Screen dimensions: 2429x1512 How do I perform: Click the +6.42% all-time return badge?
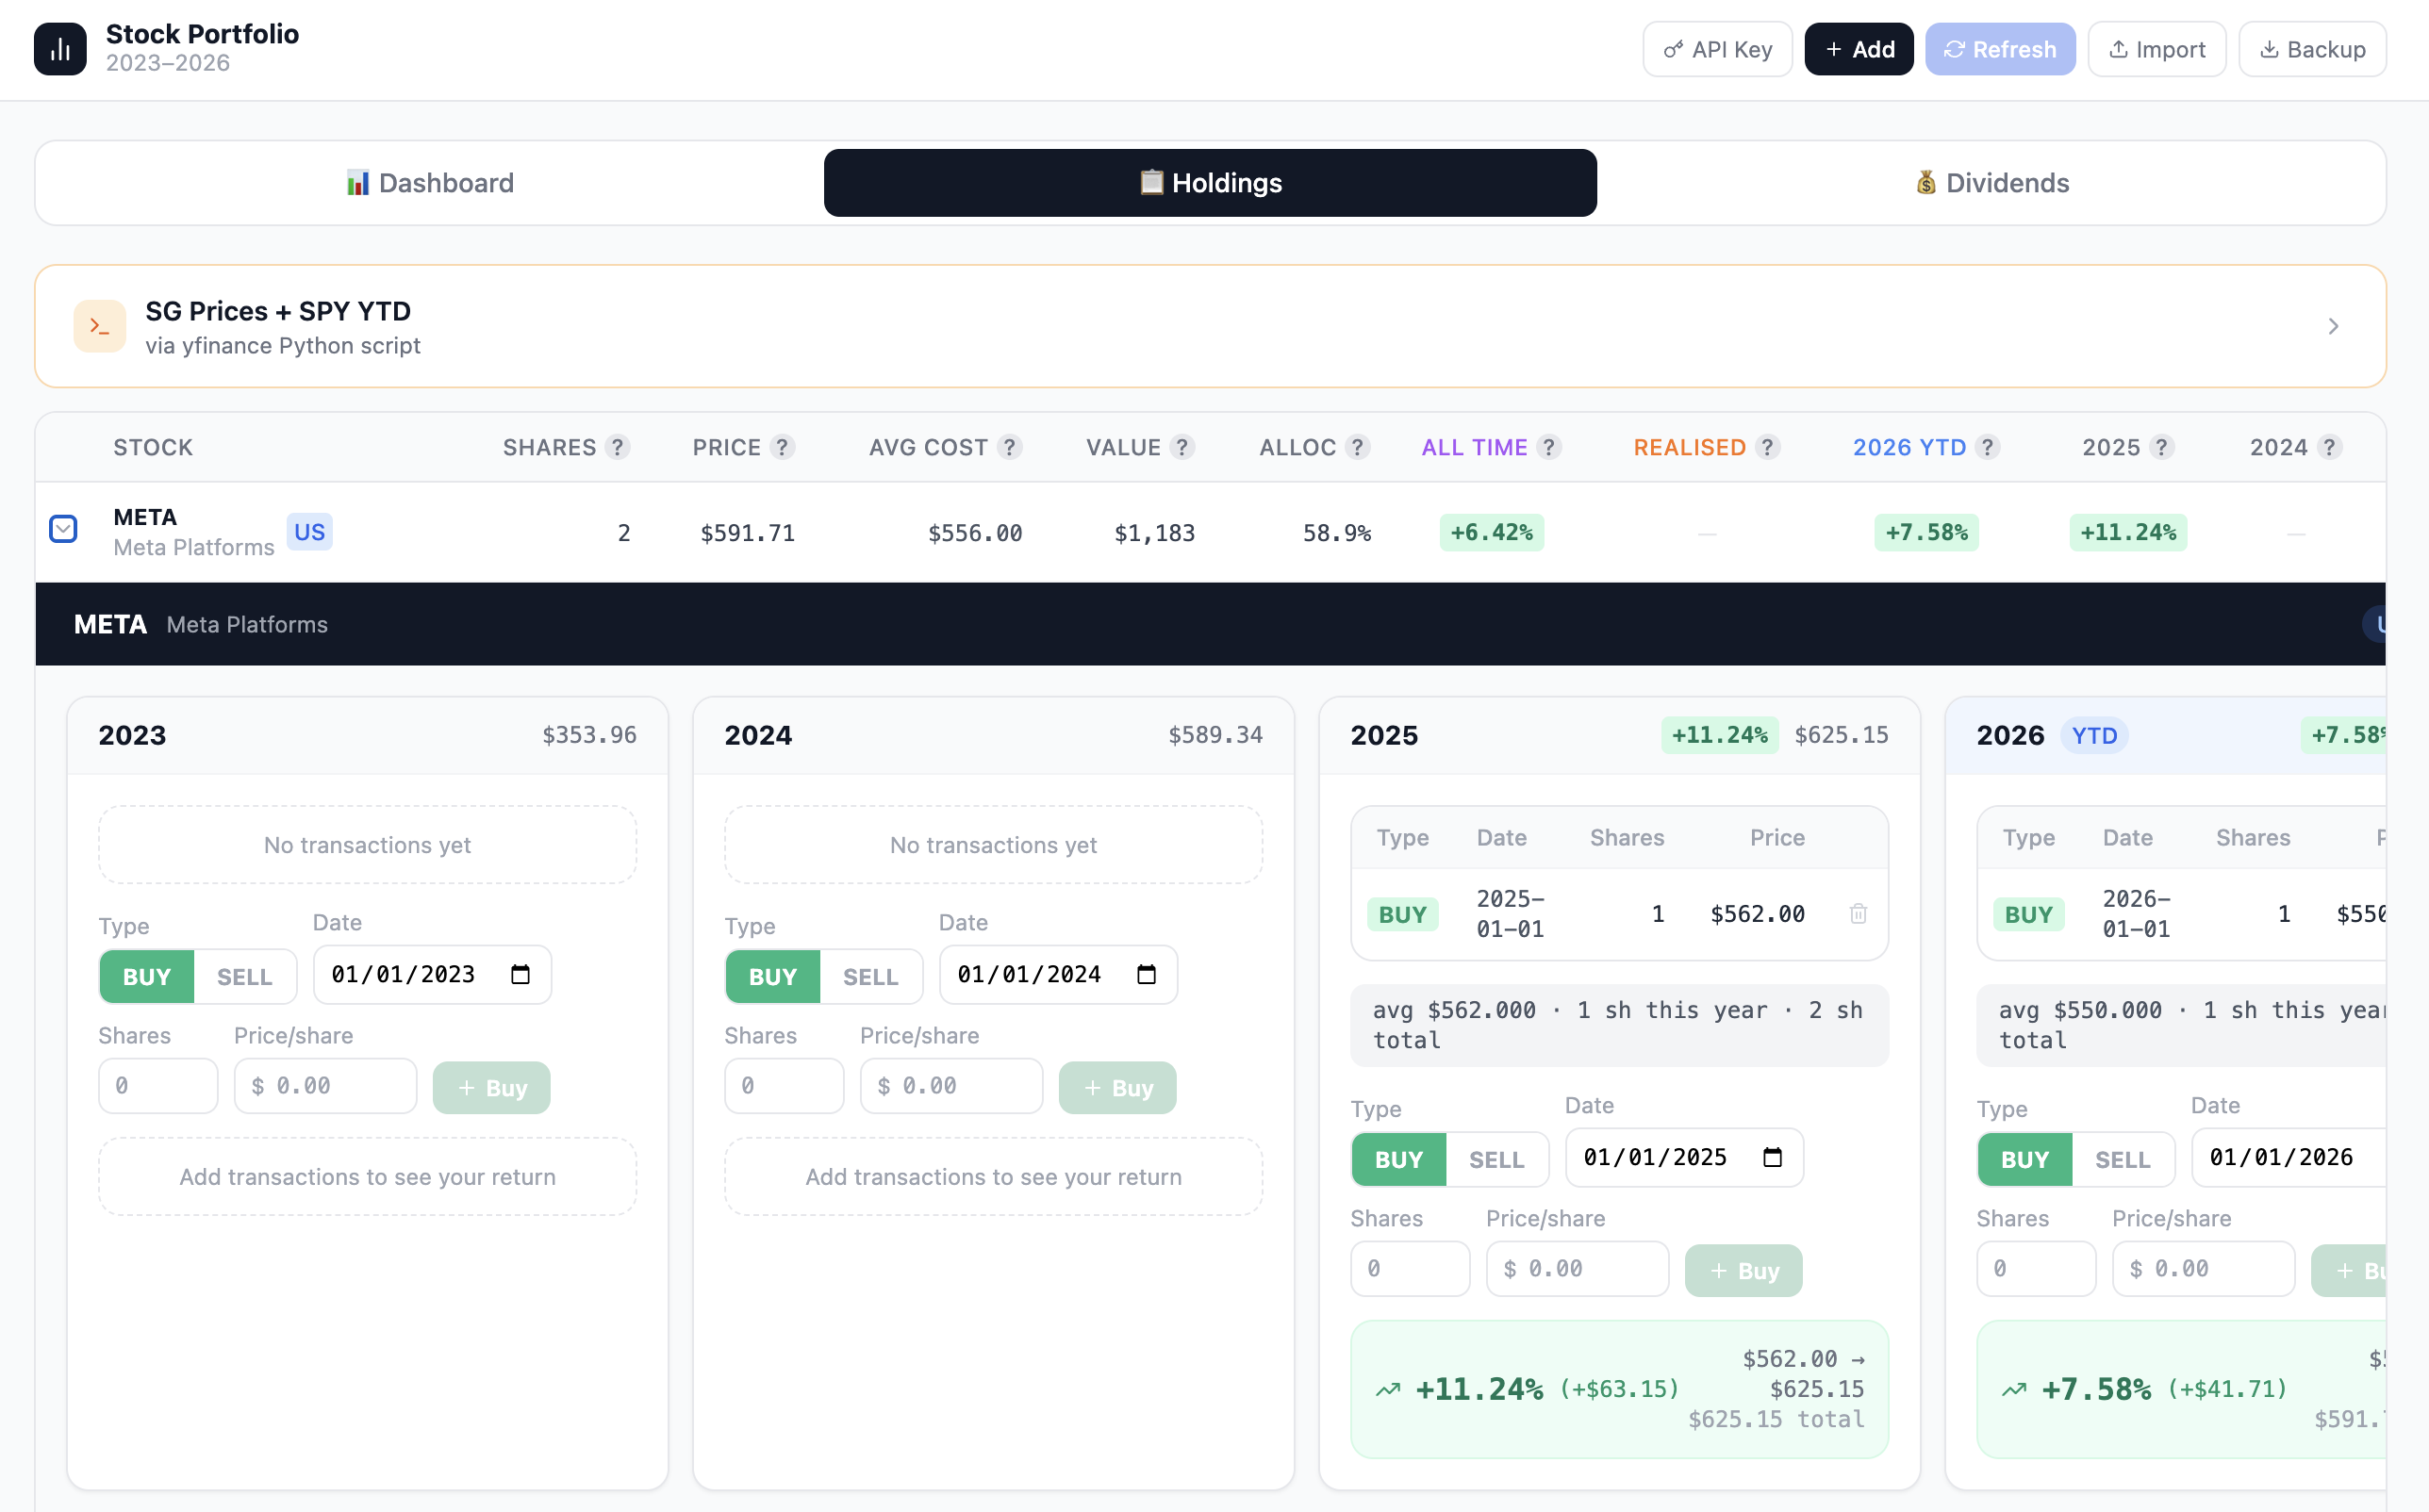click(1491, 532)
